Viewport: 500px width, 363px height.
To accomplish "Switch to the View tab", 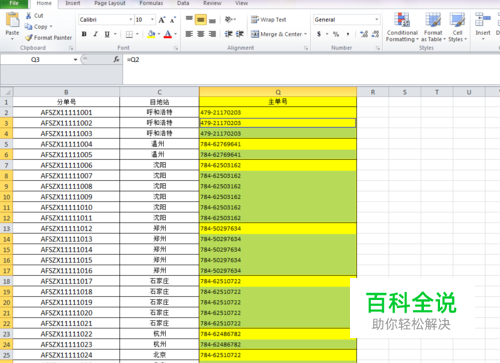I will (x=241, y=3).
